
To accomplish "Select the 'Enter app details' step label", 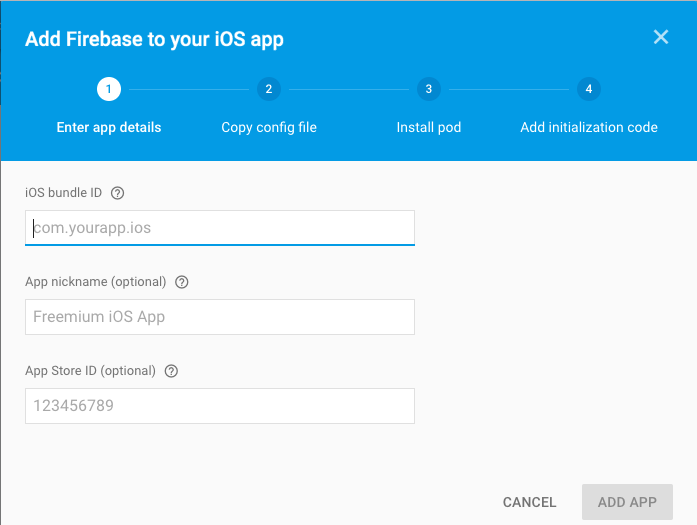I will (109, 127).
